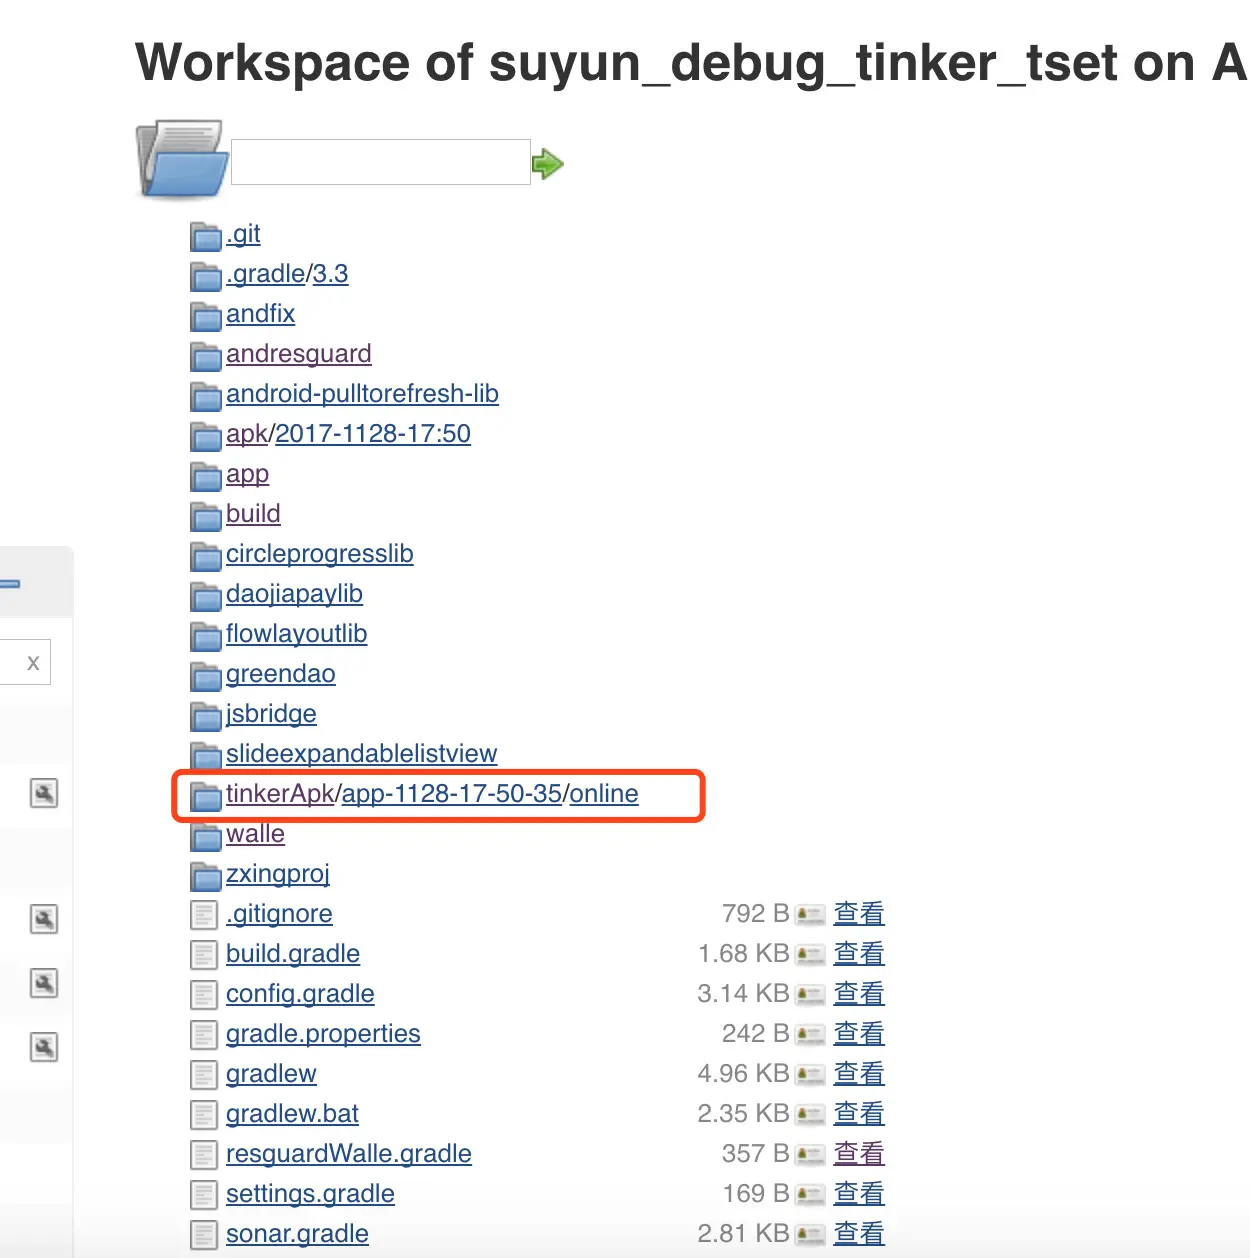Click fingerprint icon beside .gitignore size
This screenshot has height=1258, width=1250.
[810, 915]
